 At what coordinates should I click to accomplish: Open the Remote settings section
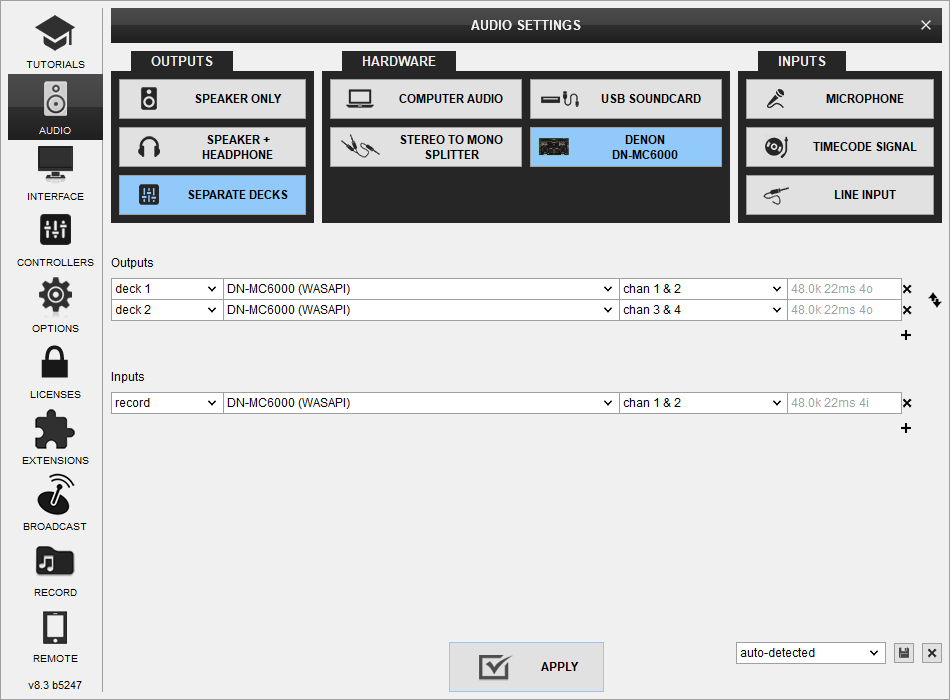[55, 635]
